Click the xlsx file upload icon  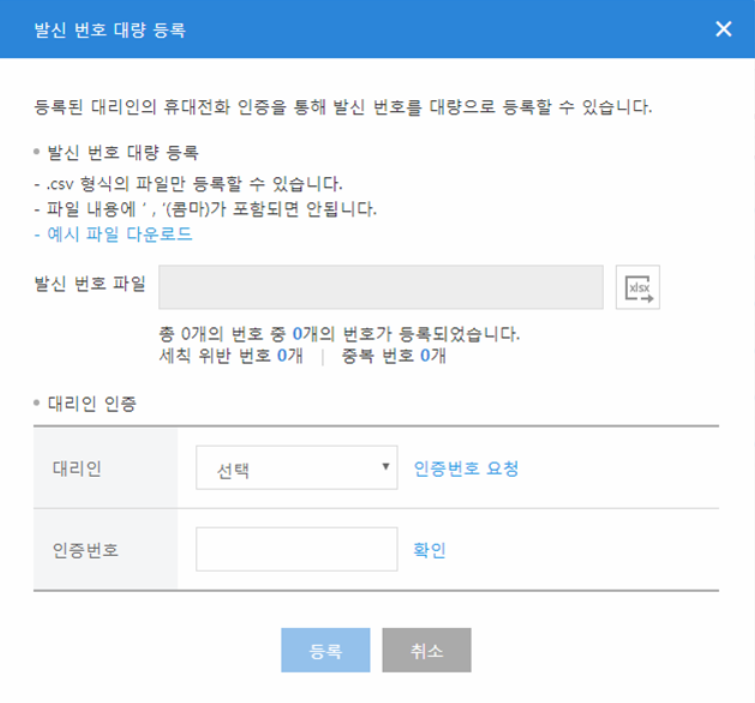click(x=638, y=287)
